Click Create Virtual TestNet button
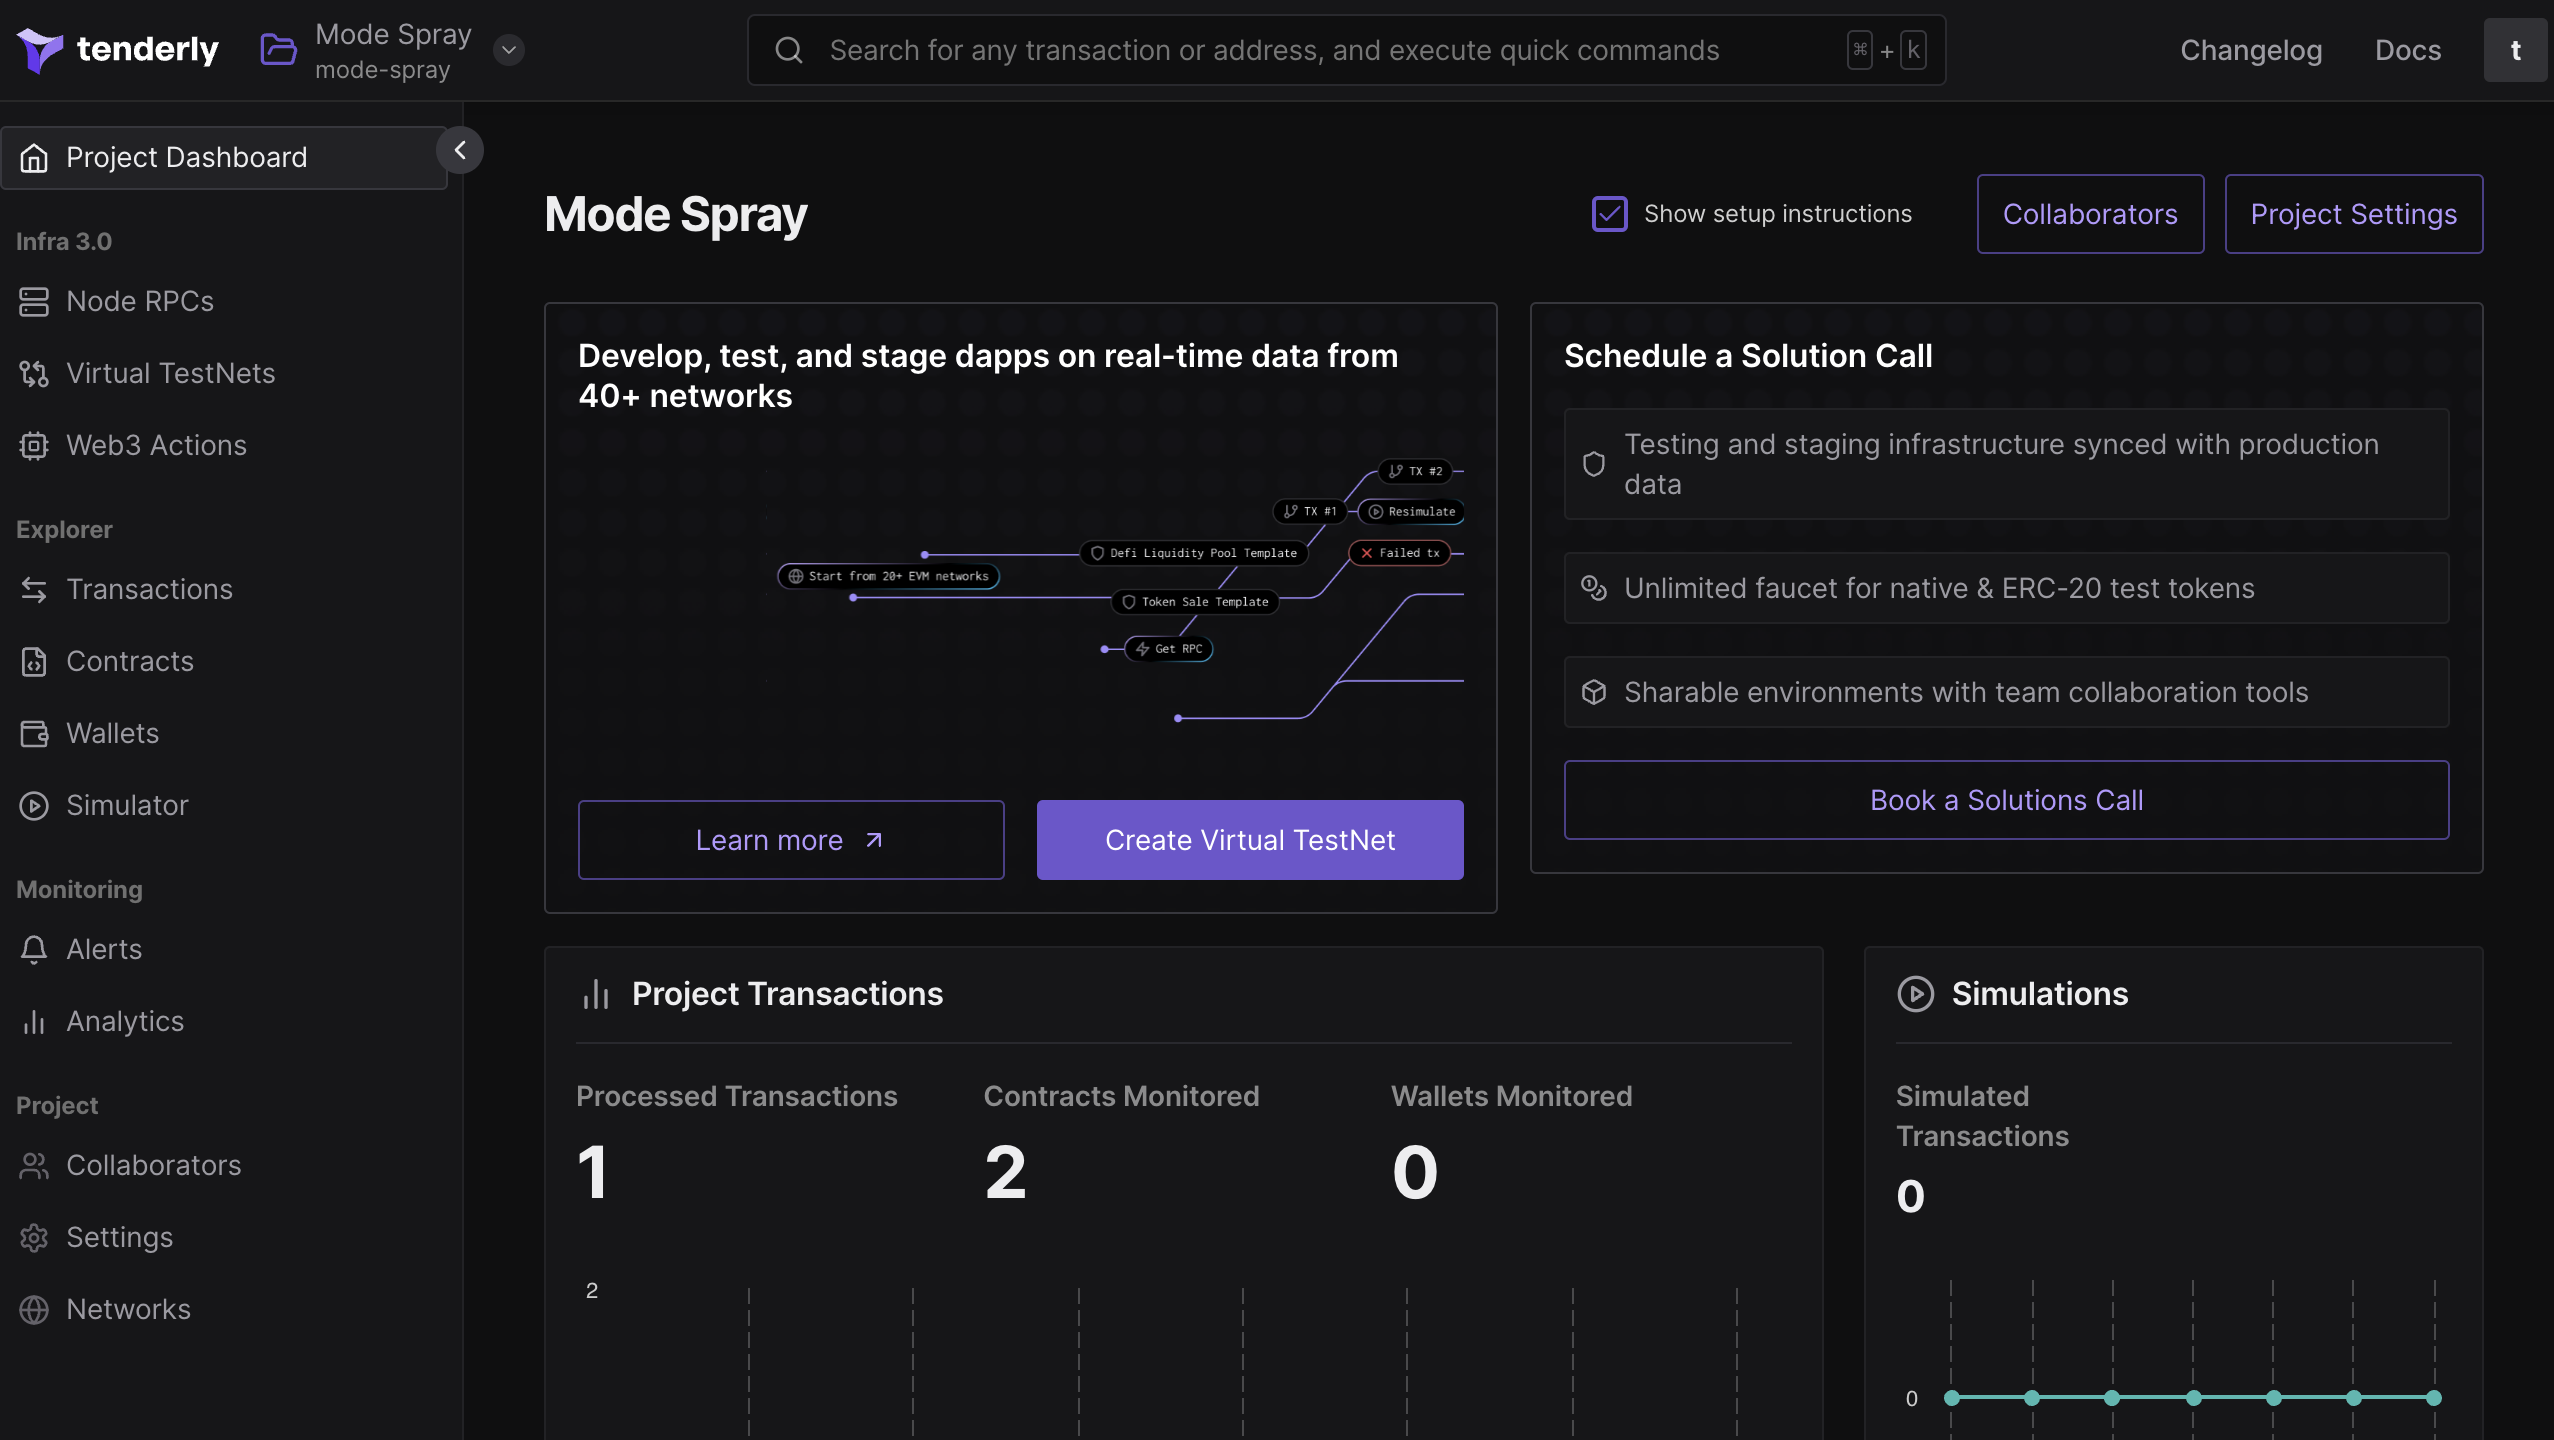 click(x=1249, y=840)
